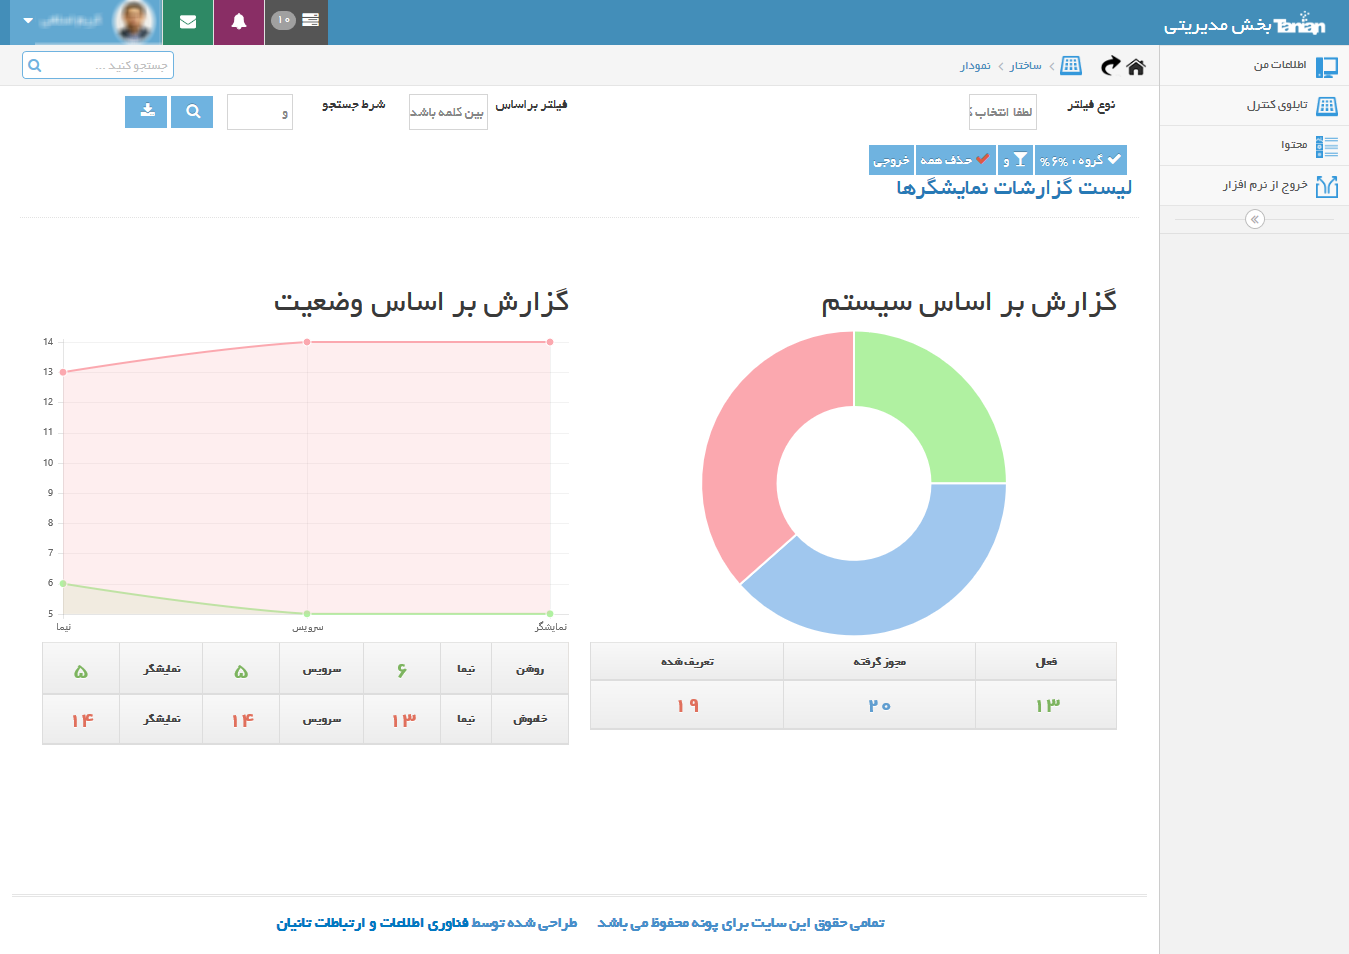Open the ساختار breadcrumb link
Screen dimensions: 1349x954
coord(1025,66)
